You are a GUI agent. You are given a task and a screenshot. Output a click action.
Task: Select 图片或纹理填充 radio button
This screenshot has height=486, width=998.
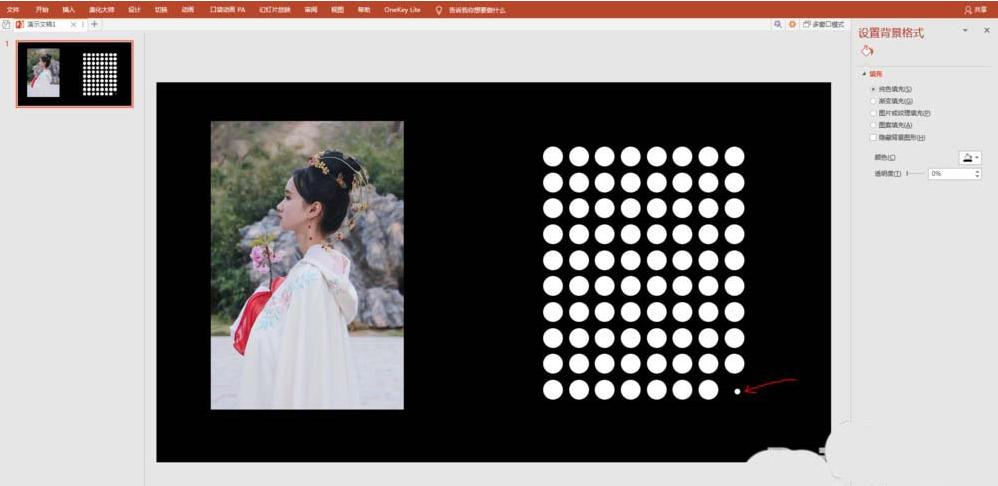pyautogui.click(x=873, y=113)
